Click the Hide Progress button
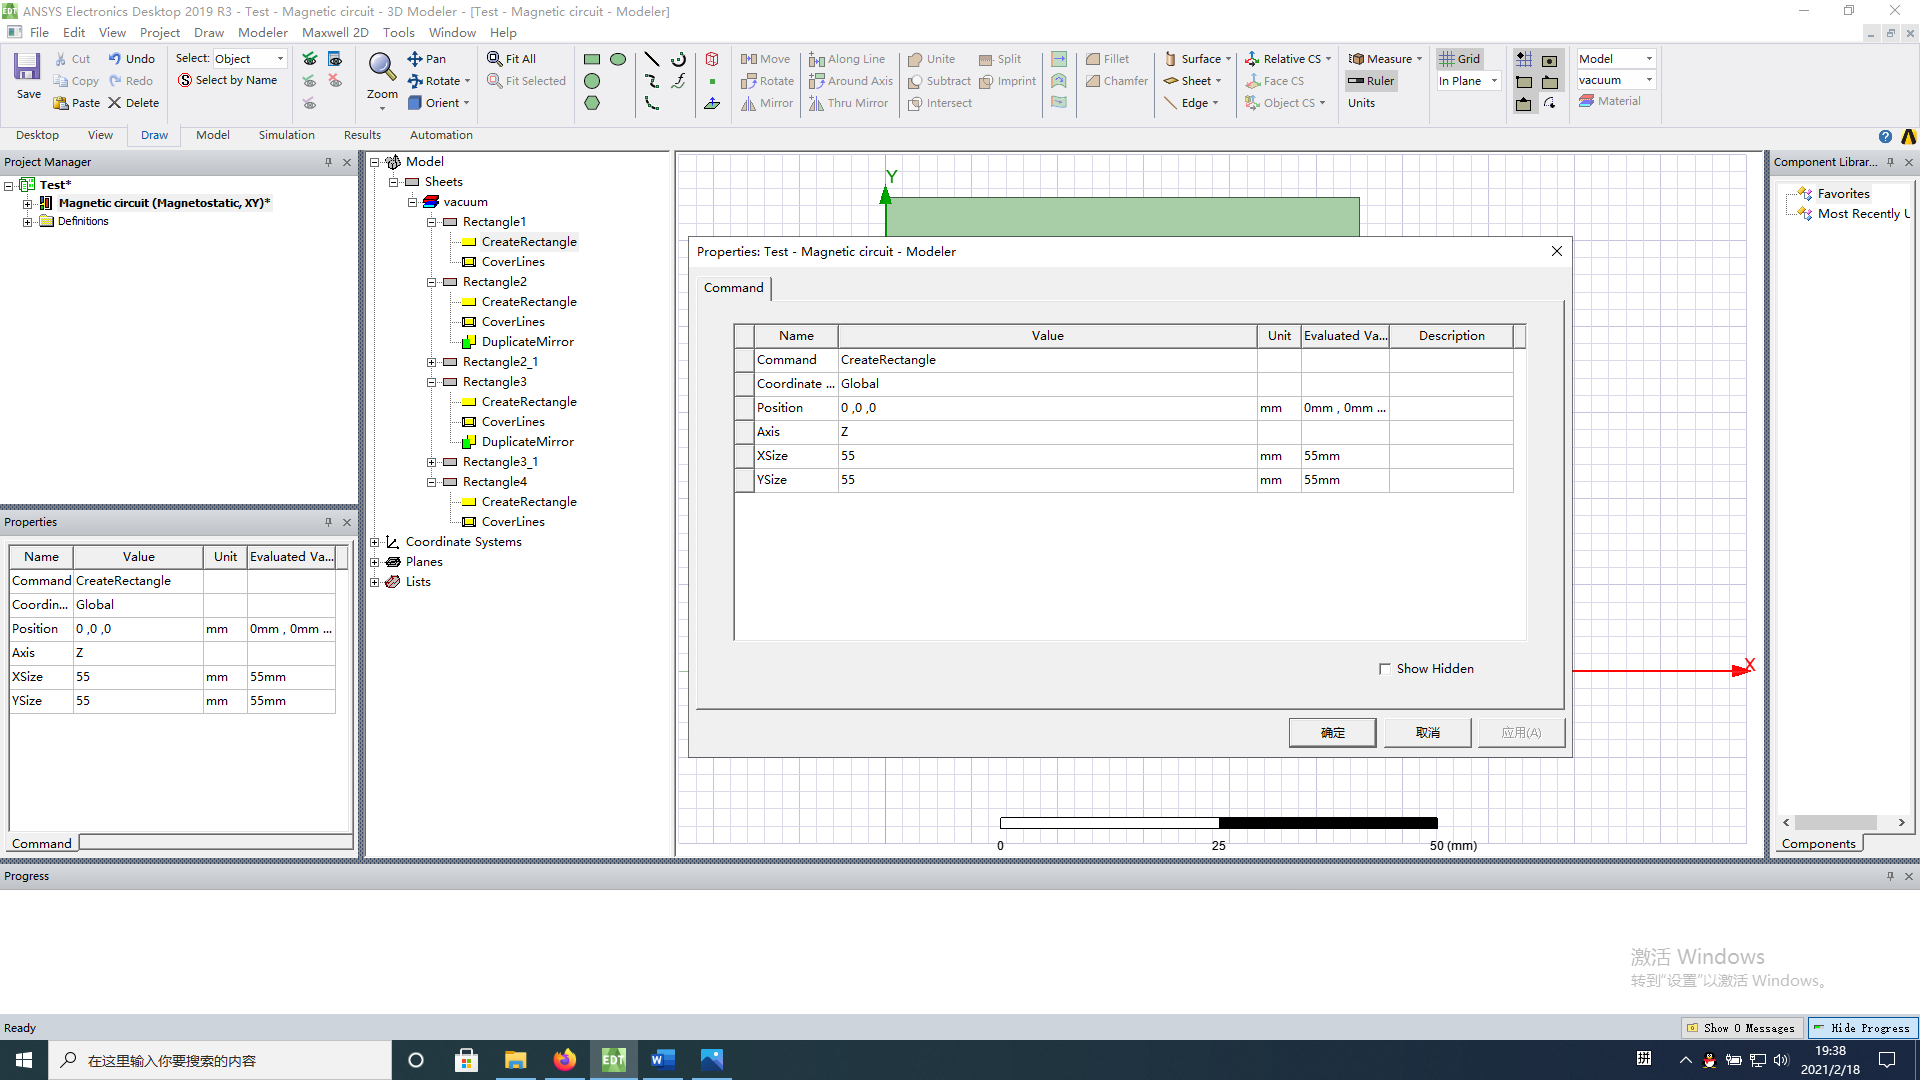This screenshot has height=1080, width=1920. [x=1863, y=1027]
